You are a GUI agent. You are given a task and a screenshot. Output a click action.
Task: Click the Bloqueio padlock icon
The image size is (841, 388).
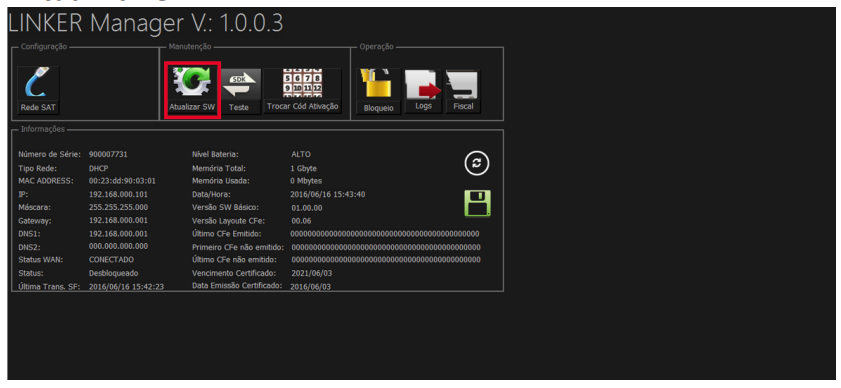[379, 91]
